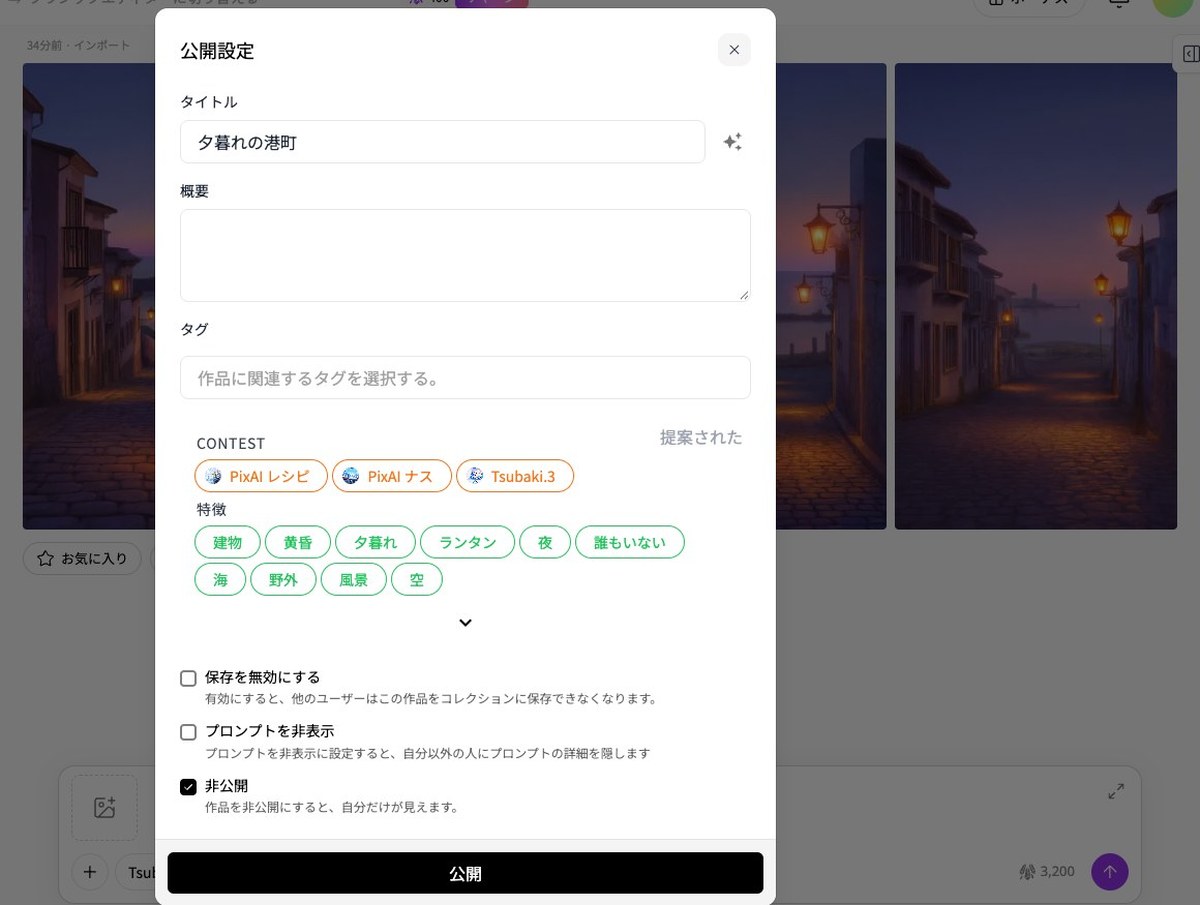1200x905 pixels.
Task: Add the 風景 tag
Action: pyautogui.click(x=354, y=580)
